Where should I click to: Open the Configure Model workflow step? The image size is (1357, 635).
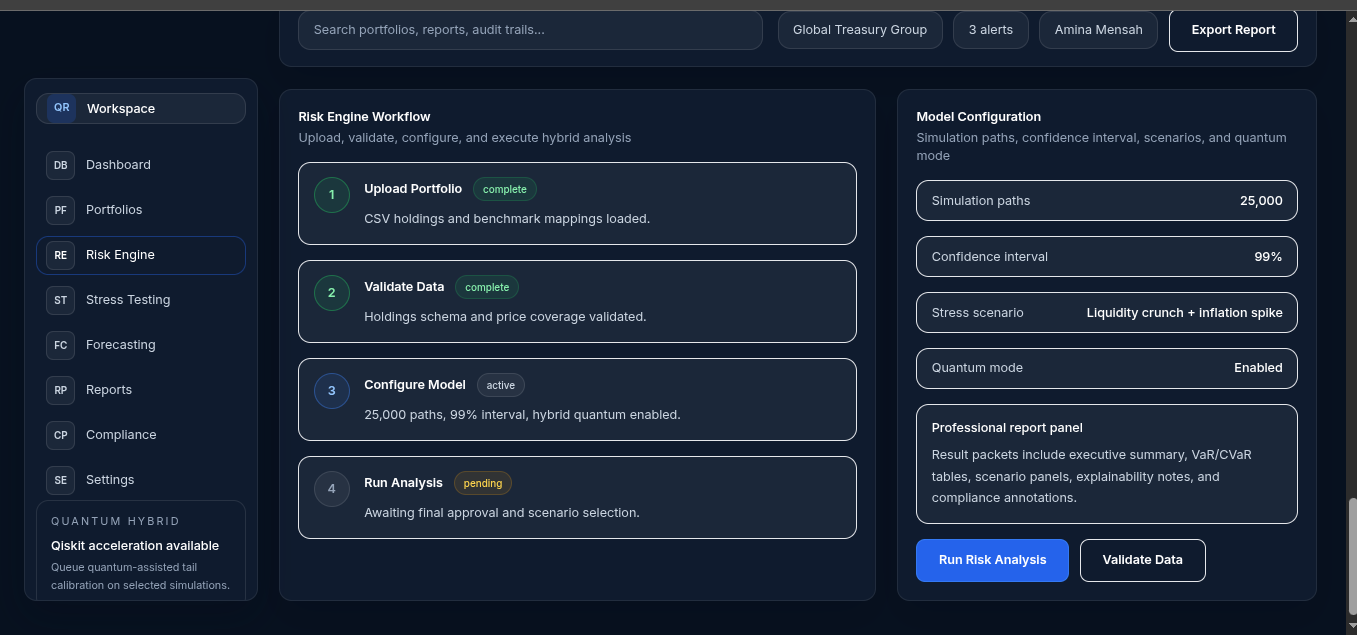click(577, 399)
